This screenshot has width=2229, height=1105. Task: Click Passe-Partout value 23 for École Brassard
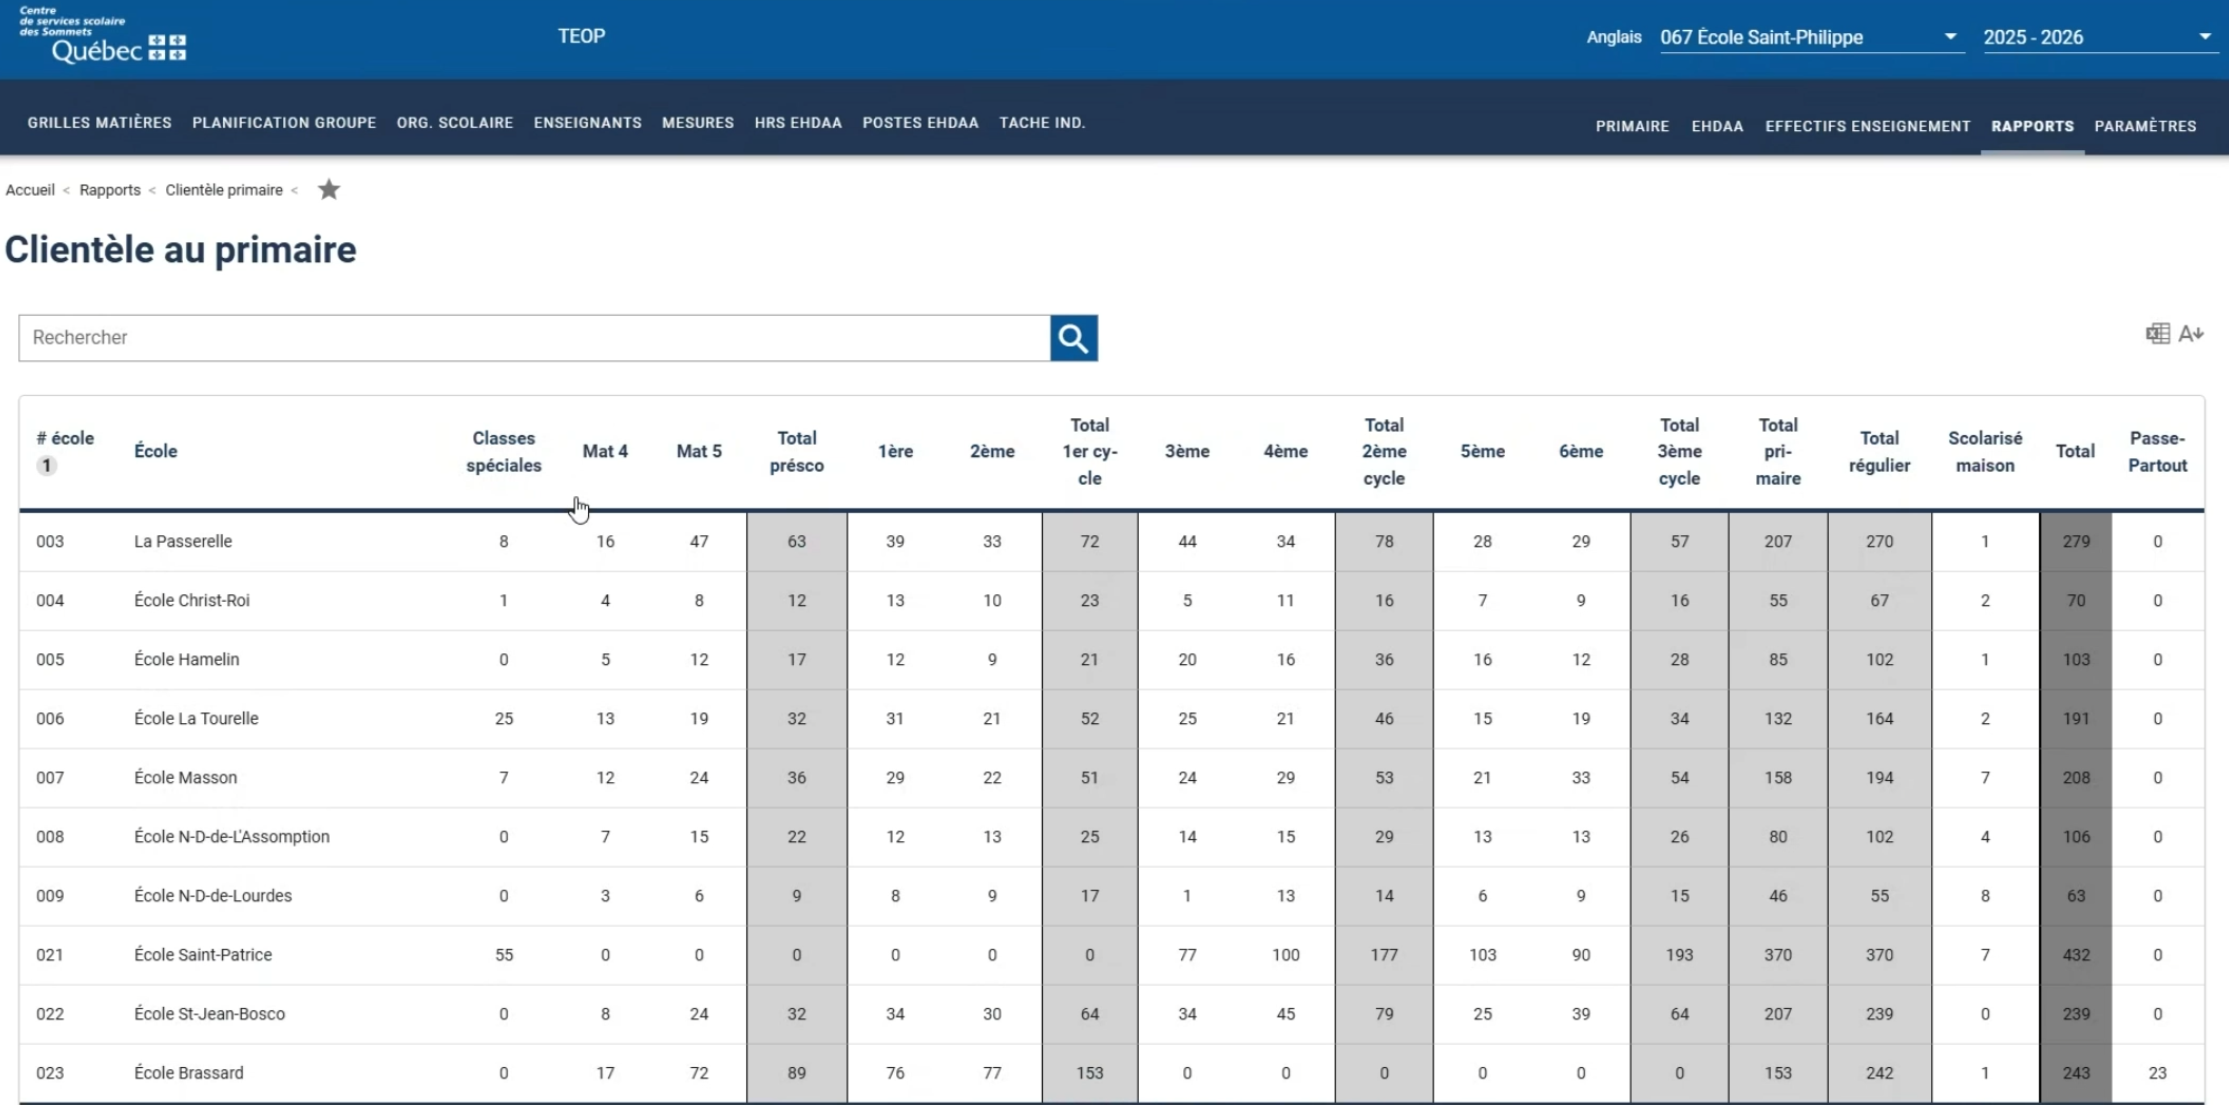[2157, 1072]
